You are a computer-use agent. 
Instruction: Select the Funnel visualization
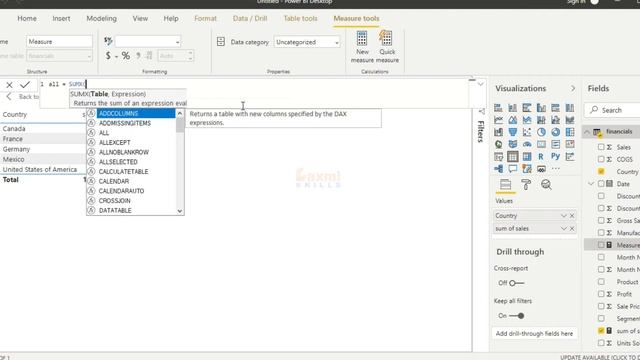coord(513,132)
